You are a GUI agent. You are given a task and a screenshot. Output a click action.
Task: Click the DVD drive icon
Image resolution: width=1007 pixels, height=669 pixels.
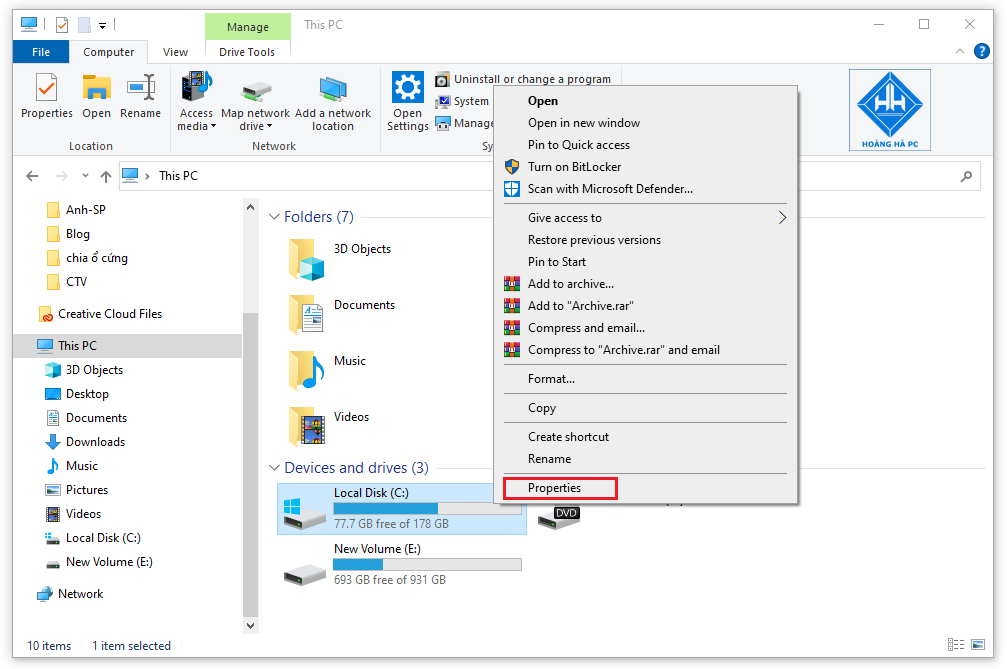559,518
